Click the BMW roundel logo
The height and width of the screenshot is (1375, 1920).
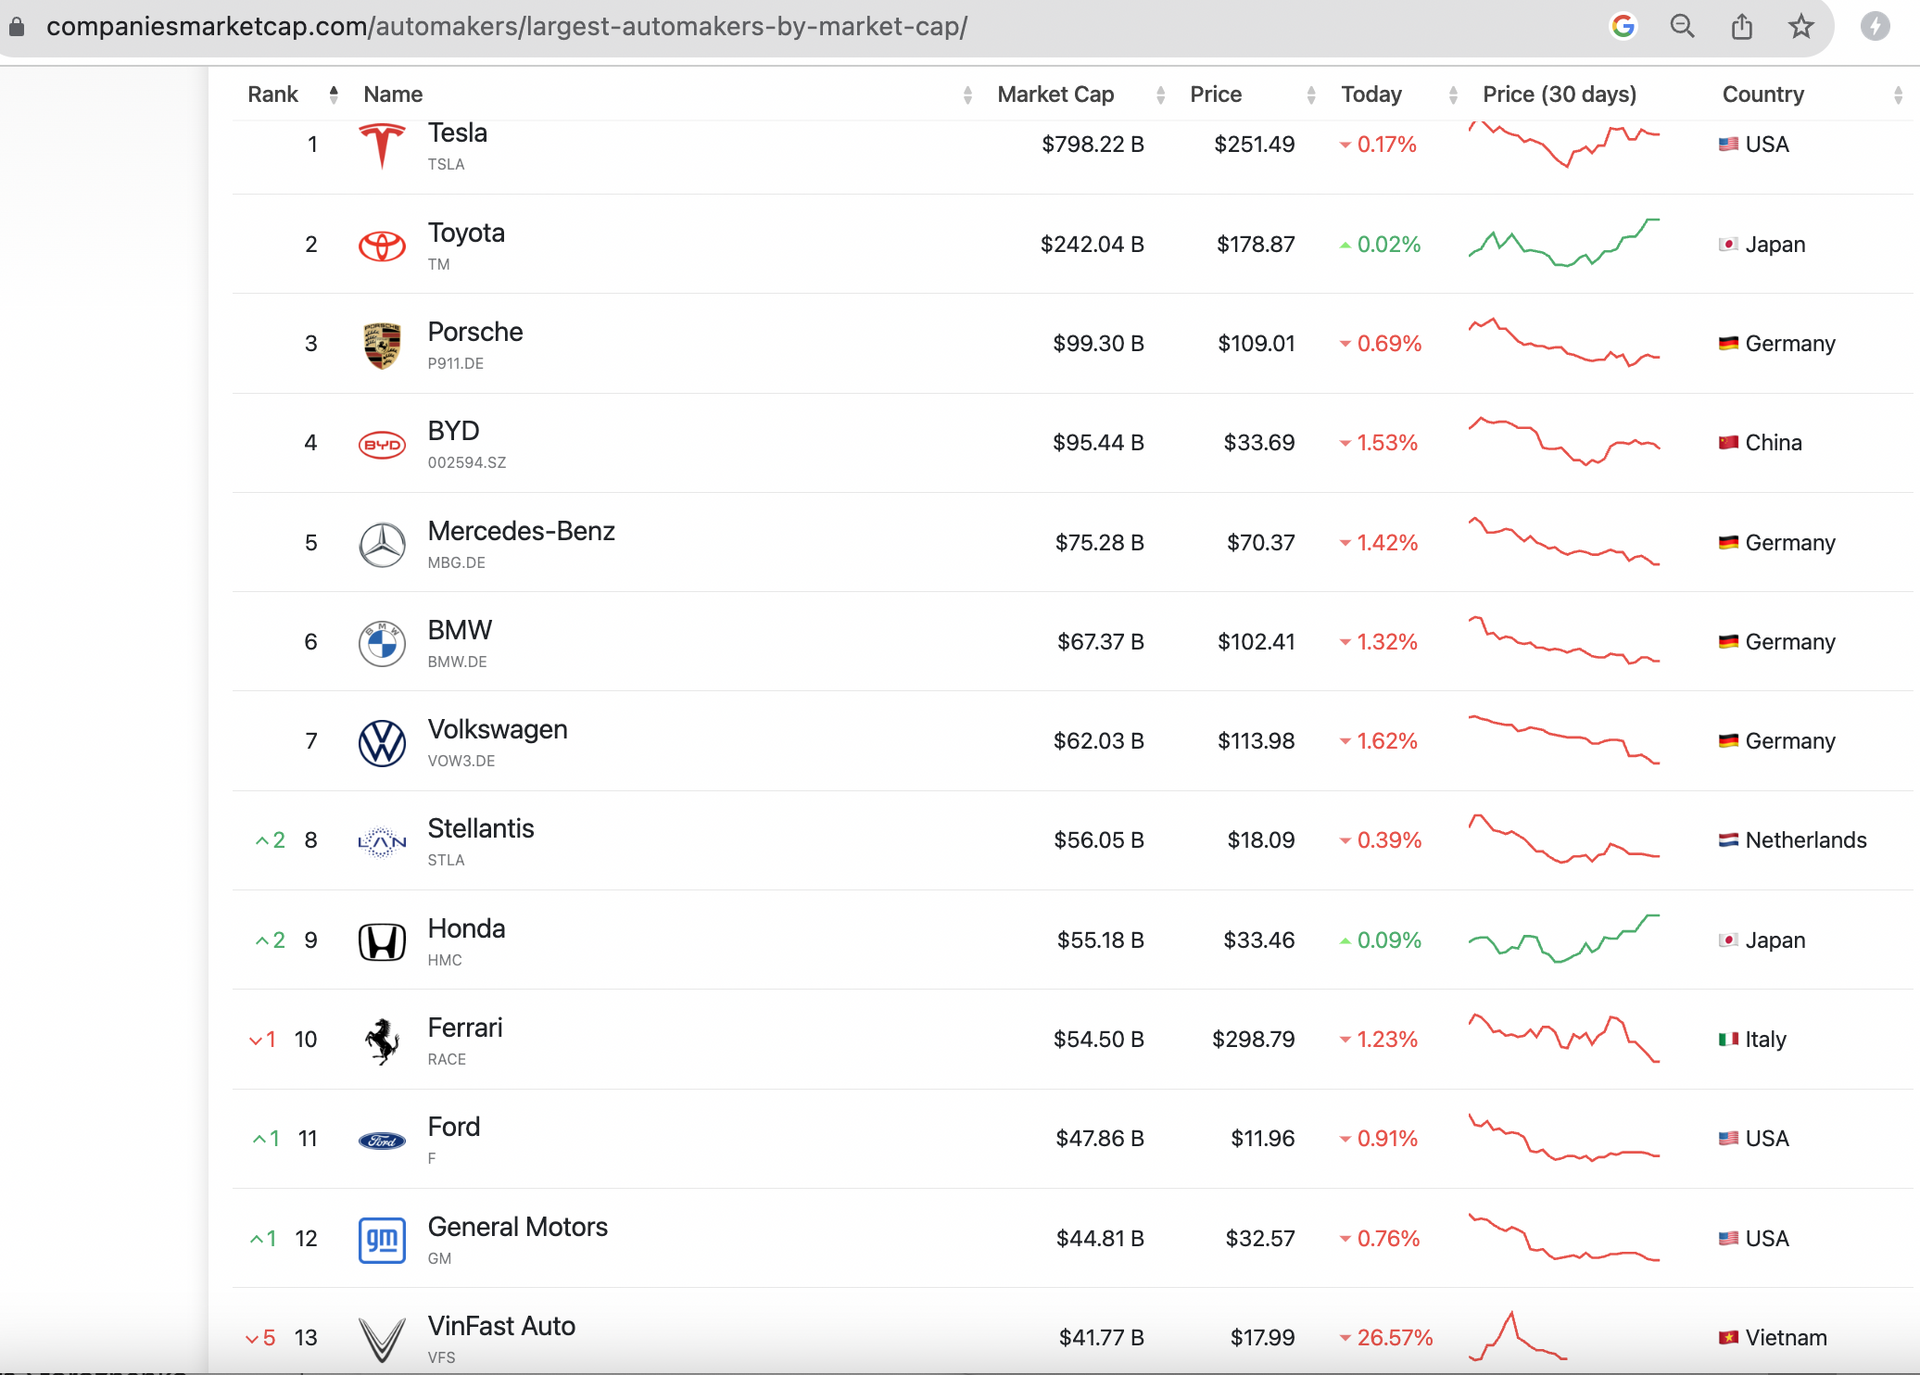382,643
